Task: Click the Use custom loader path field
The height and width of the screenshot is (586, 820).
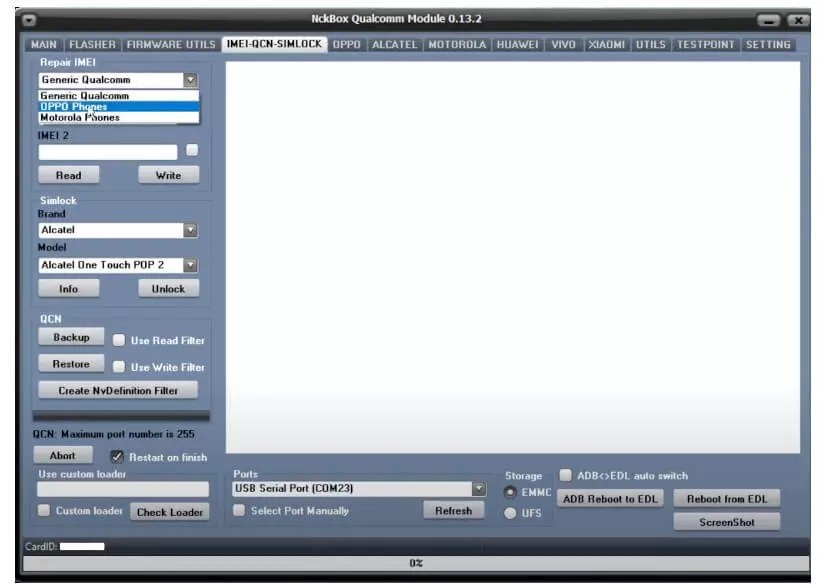Action: (123, 489)
